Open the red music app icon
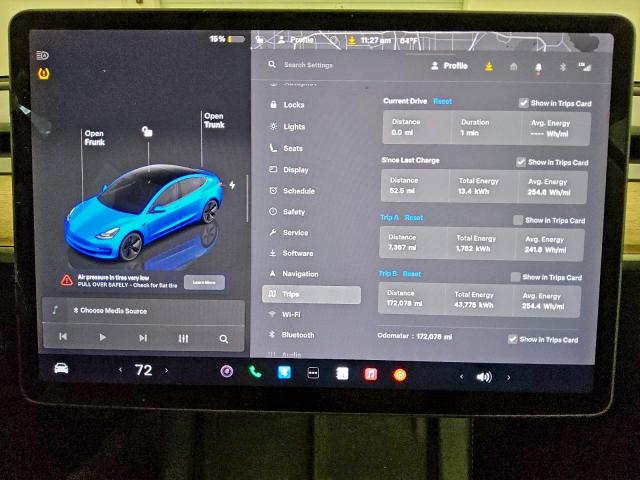Viewport: 640px width, 480px height. click(371, 374)
